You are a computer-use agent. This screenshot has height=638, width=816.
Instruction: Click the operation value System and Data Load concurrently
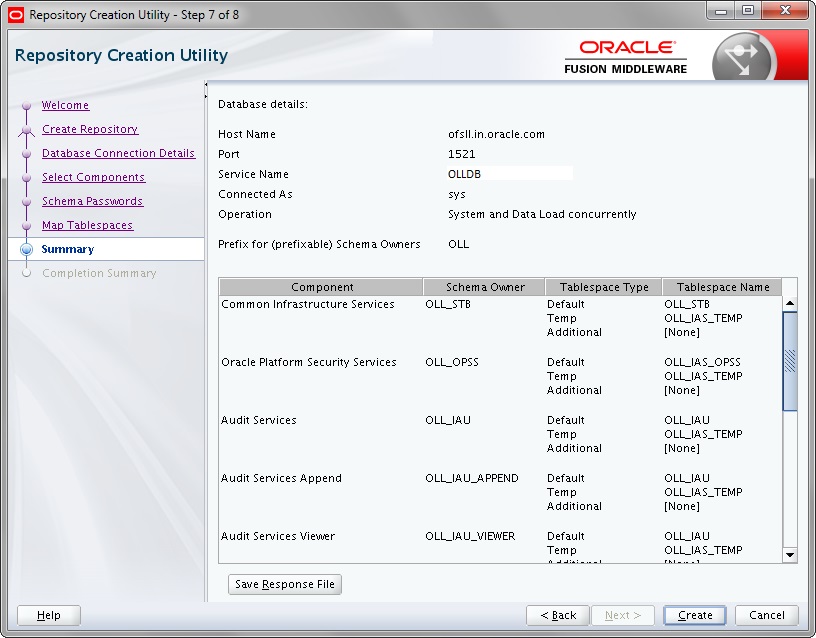[542, 214]
